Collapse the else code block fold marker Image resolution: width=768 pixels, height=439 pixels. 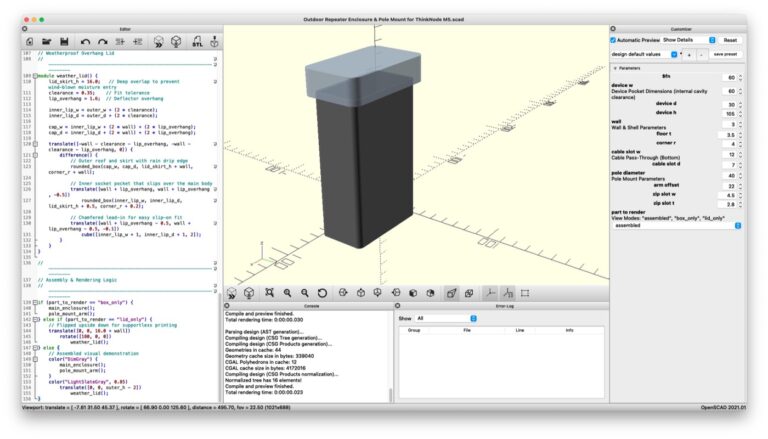pos(36,348)
